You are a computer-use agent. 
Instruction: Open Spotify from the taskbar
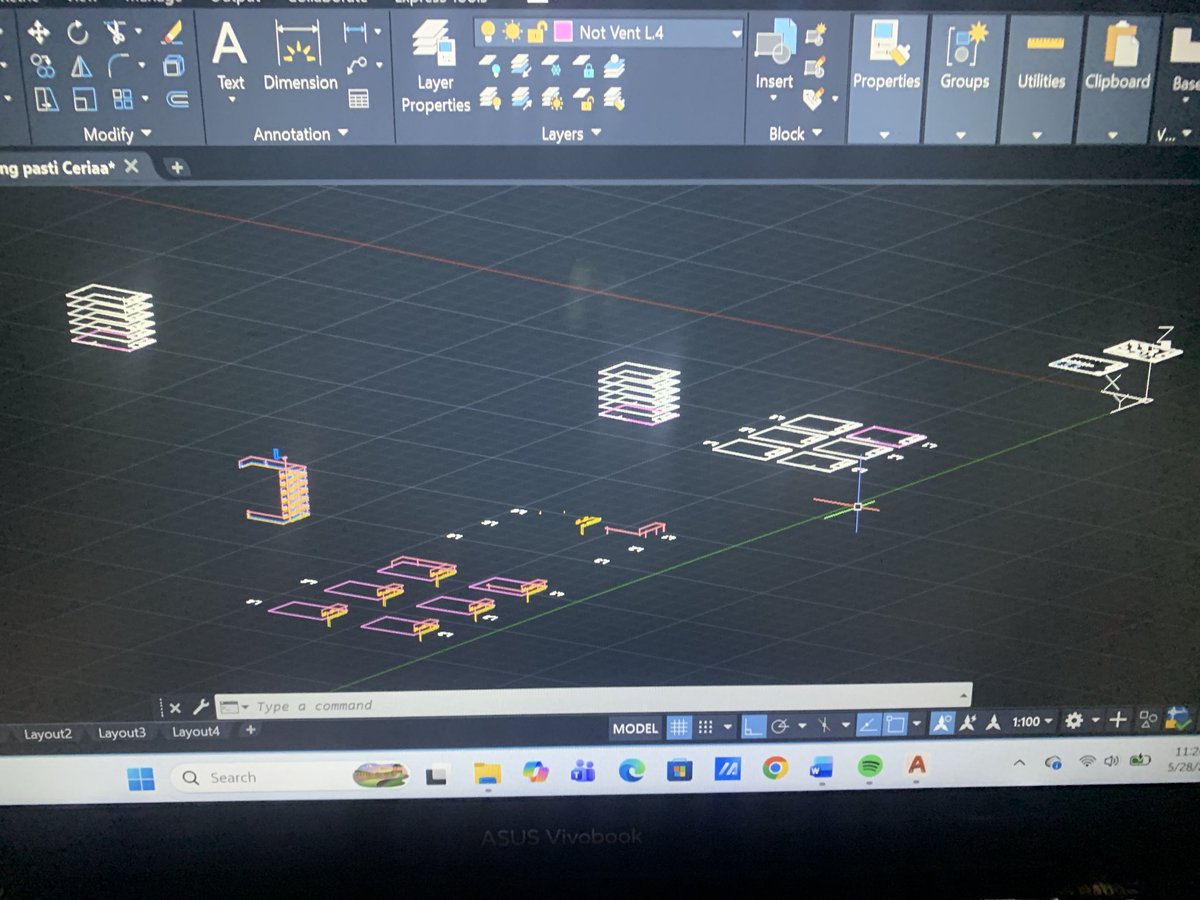870,768
